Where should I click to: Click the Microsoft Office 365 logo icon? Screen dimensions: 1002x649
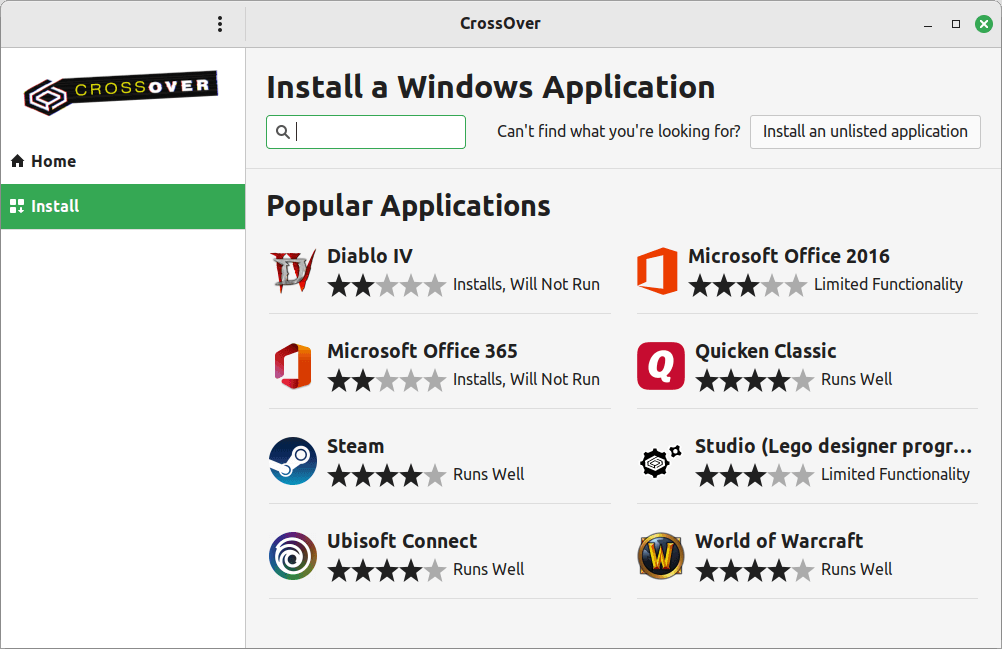click(293, 366)
